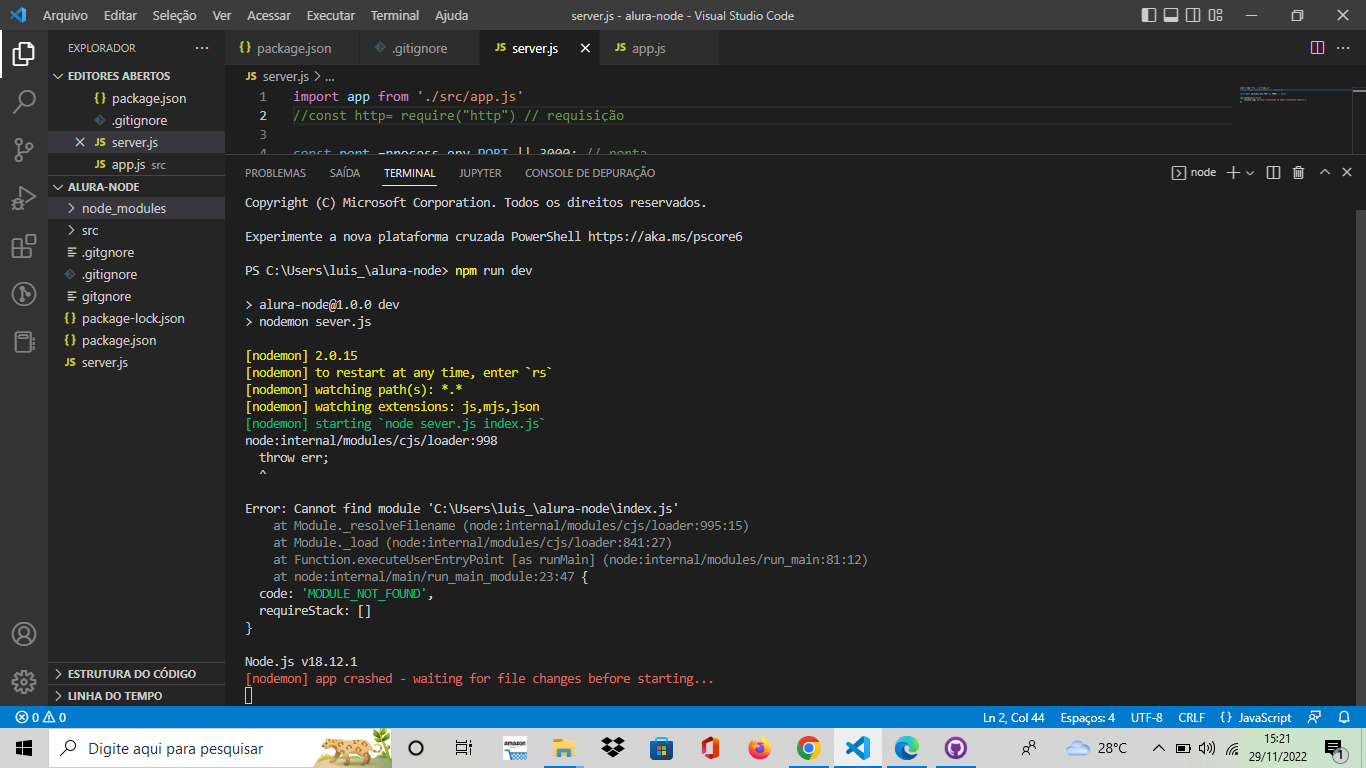
Task: Open terminal launch profile dropdown arrow
Action: (x=1250, y=173)
